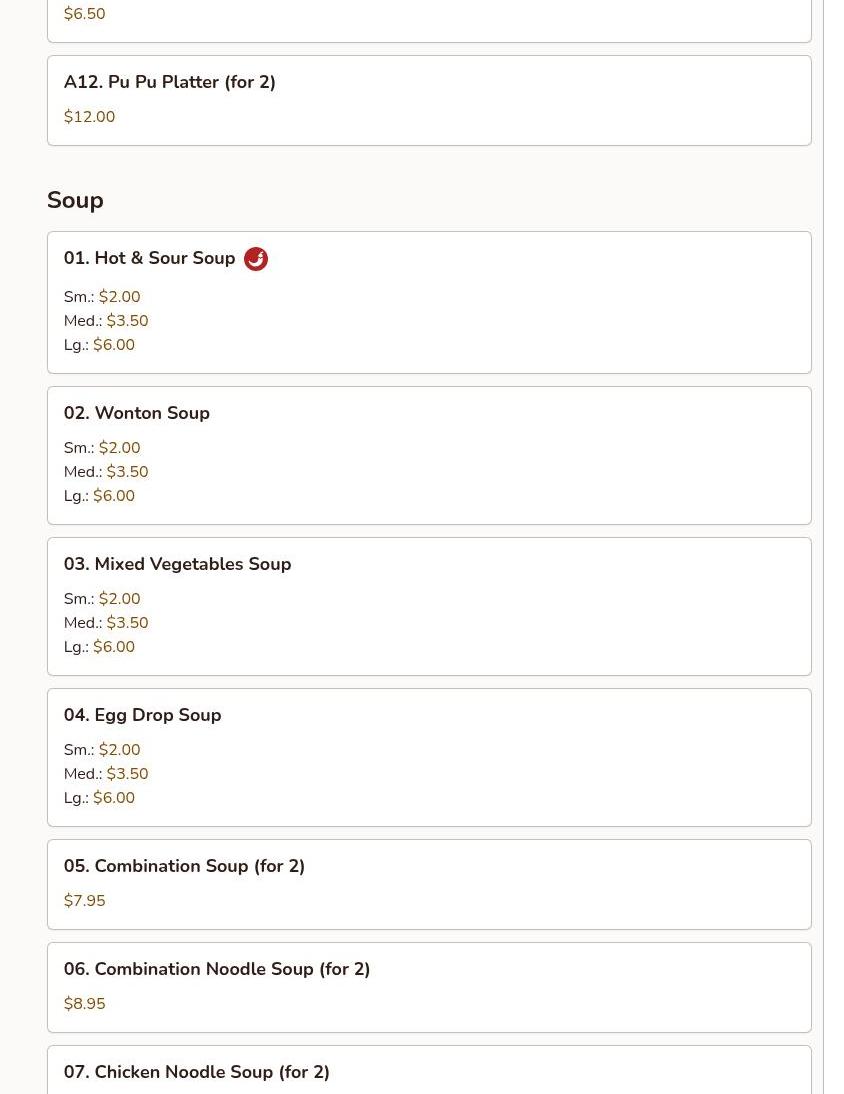Pick the large Wonton Soup price
Viewport: 844px width, 1094px height.
click(x=114, y=495)
